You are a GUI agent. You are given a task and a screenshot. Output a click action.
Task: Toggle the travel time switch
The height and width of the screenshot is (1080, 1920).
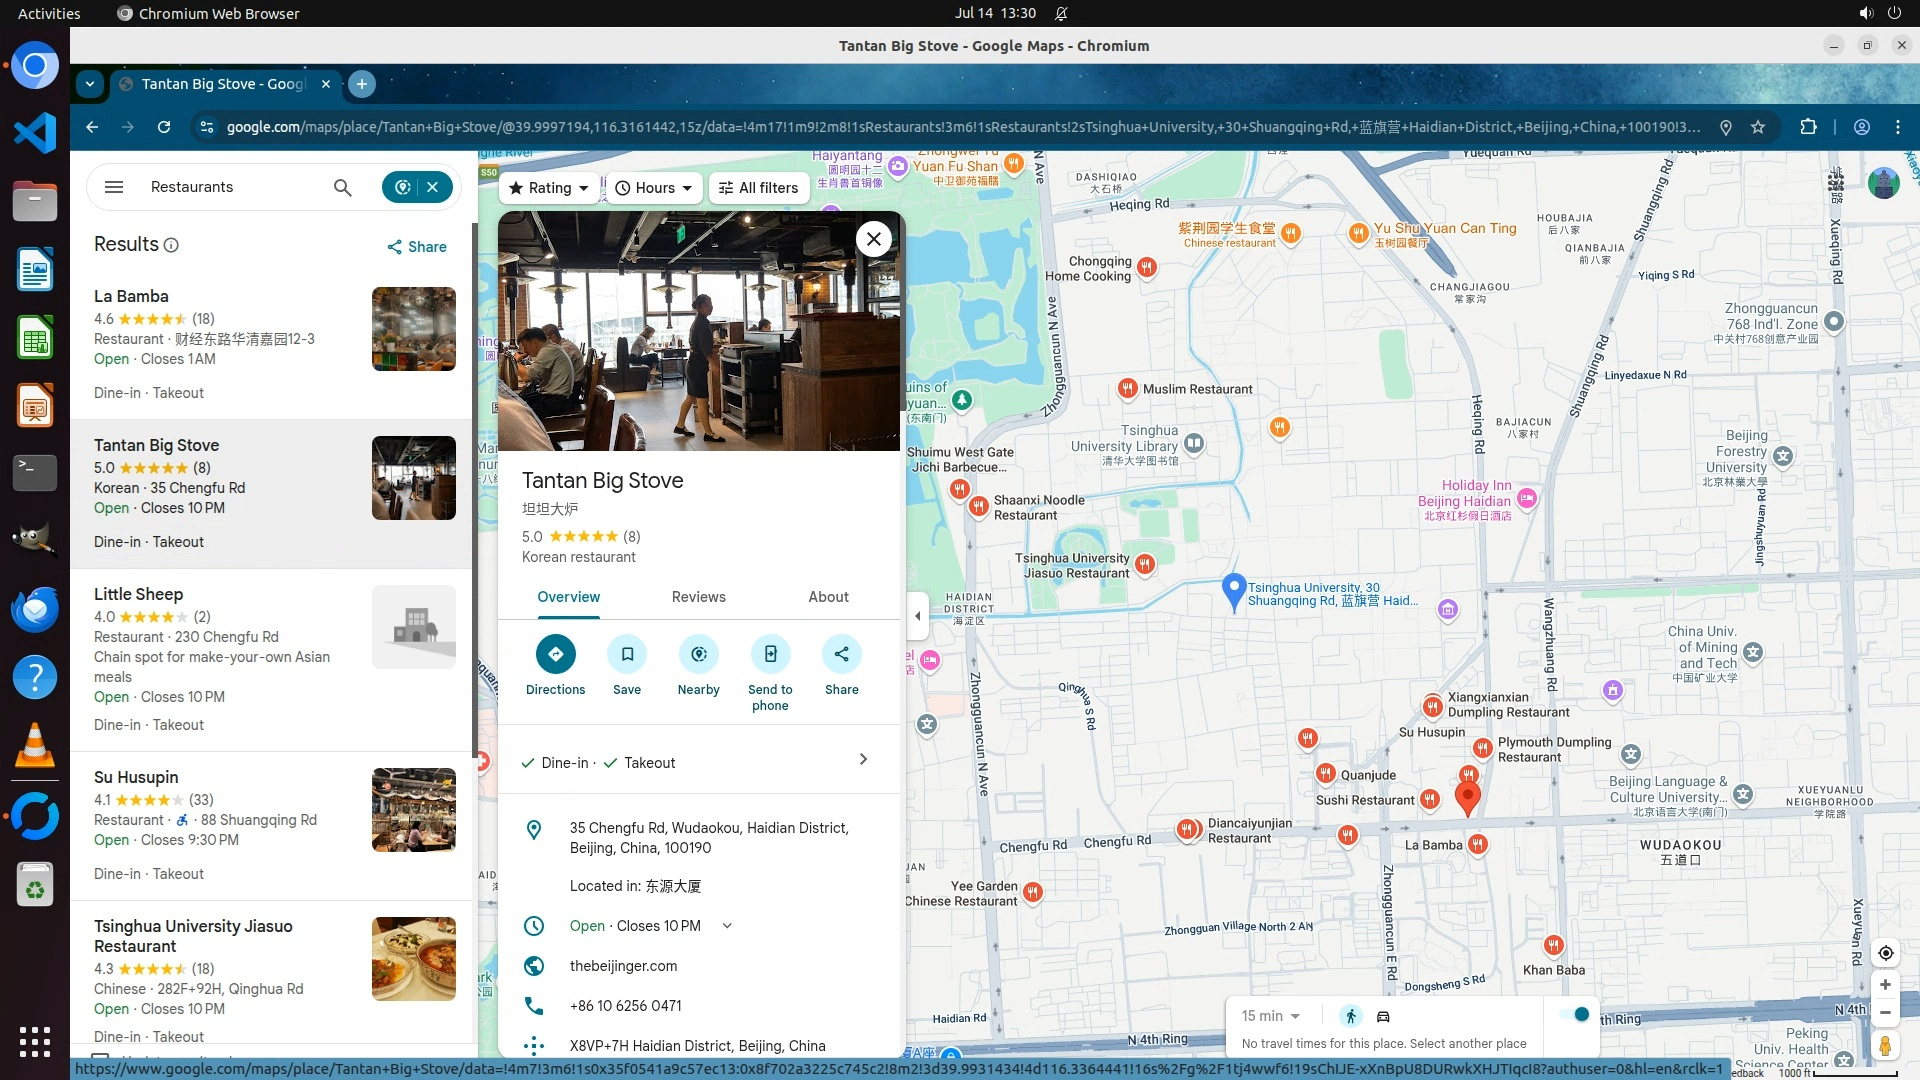[x=1575, y=1015]
